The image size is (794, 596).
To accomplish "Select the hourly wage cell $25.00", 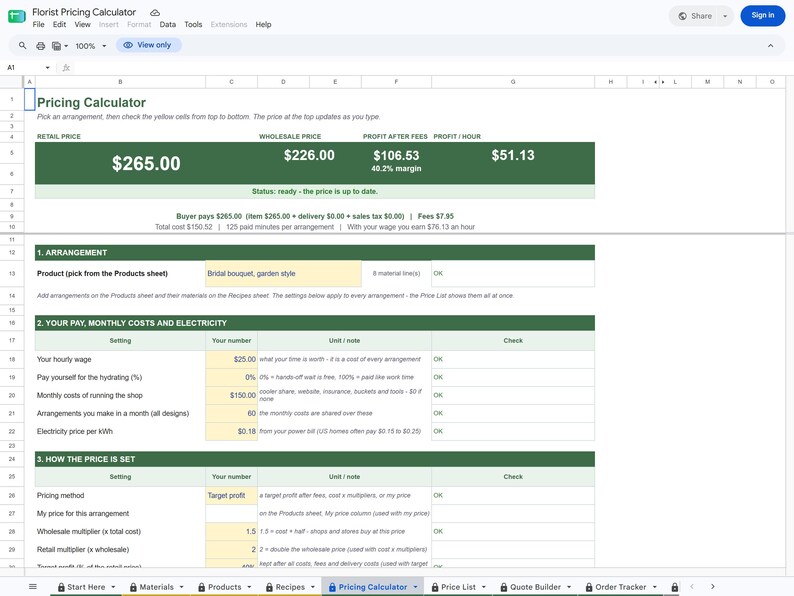I will [x=231, y=359].
